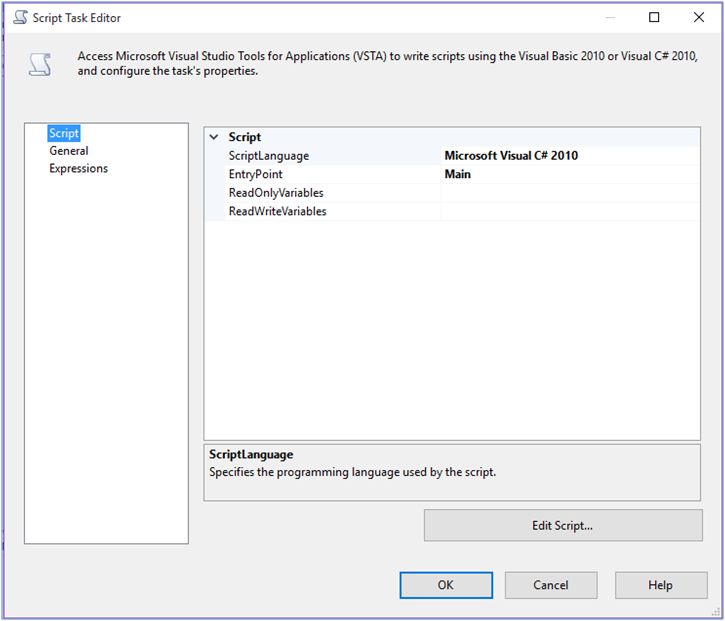
Task: Select the EntryPoint property label
Action: (255, 174)
